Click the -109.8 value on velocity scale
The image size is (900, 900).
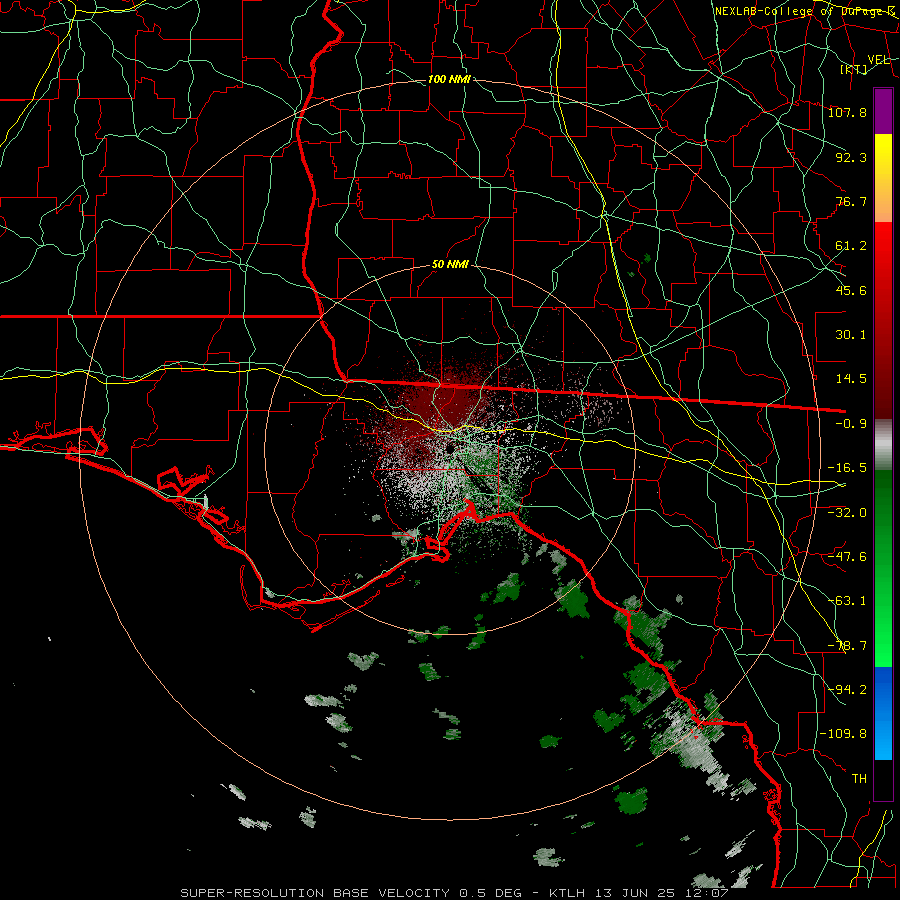843,734
